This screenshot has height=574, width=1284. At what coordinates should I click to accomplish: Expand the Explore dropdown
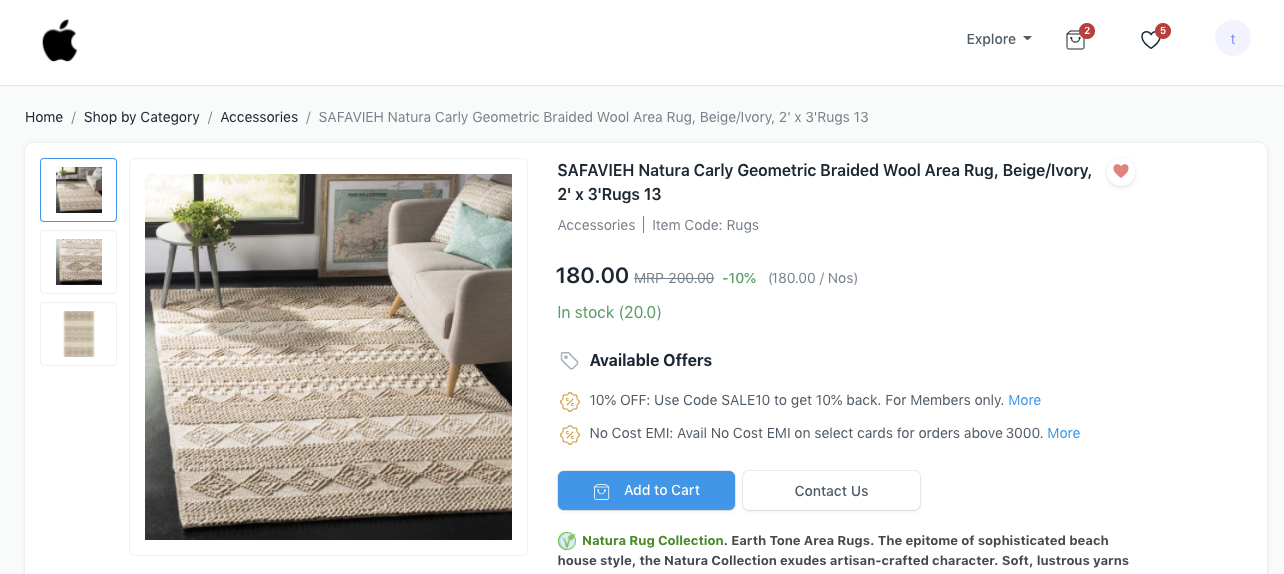(998, 39)
